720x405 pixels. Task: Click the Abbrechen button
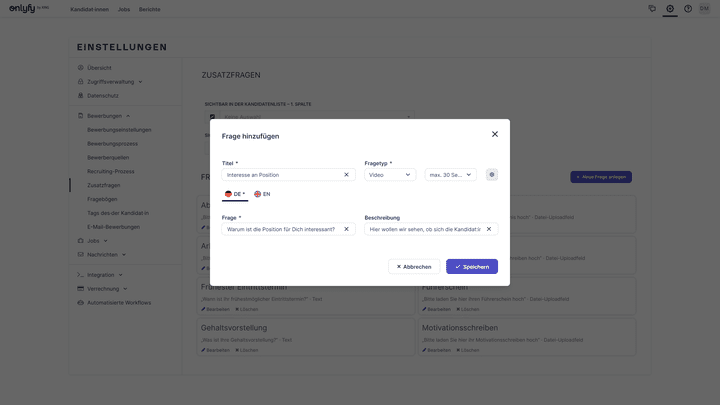(x=414, y=267)
